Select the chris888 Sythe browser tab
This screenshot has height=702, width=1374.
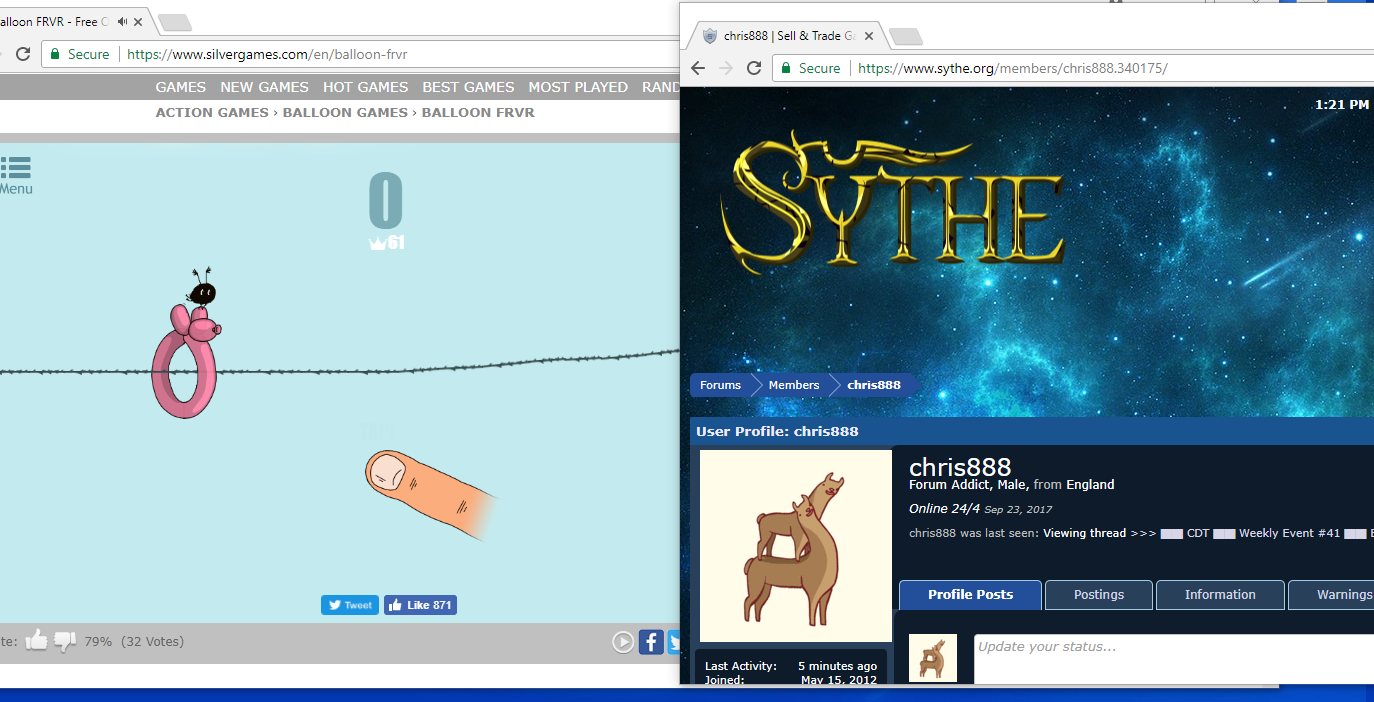[x=789, y=36]
